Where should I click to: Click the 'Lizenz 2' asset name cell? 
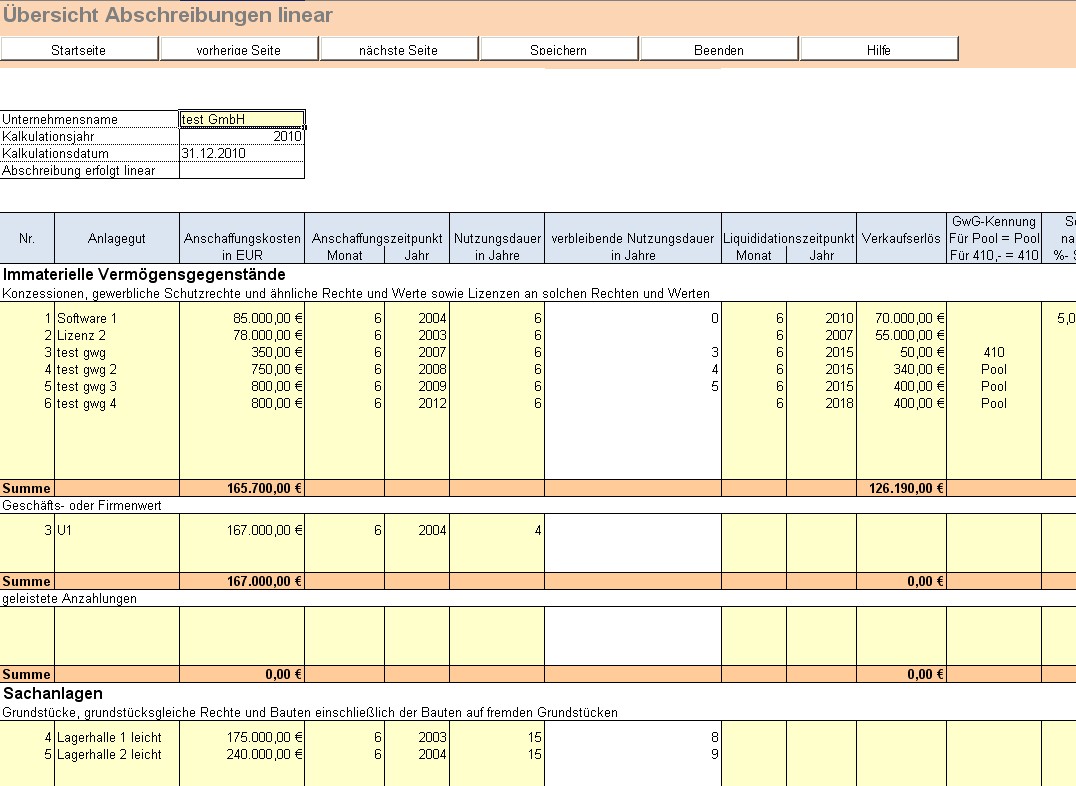117,335
